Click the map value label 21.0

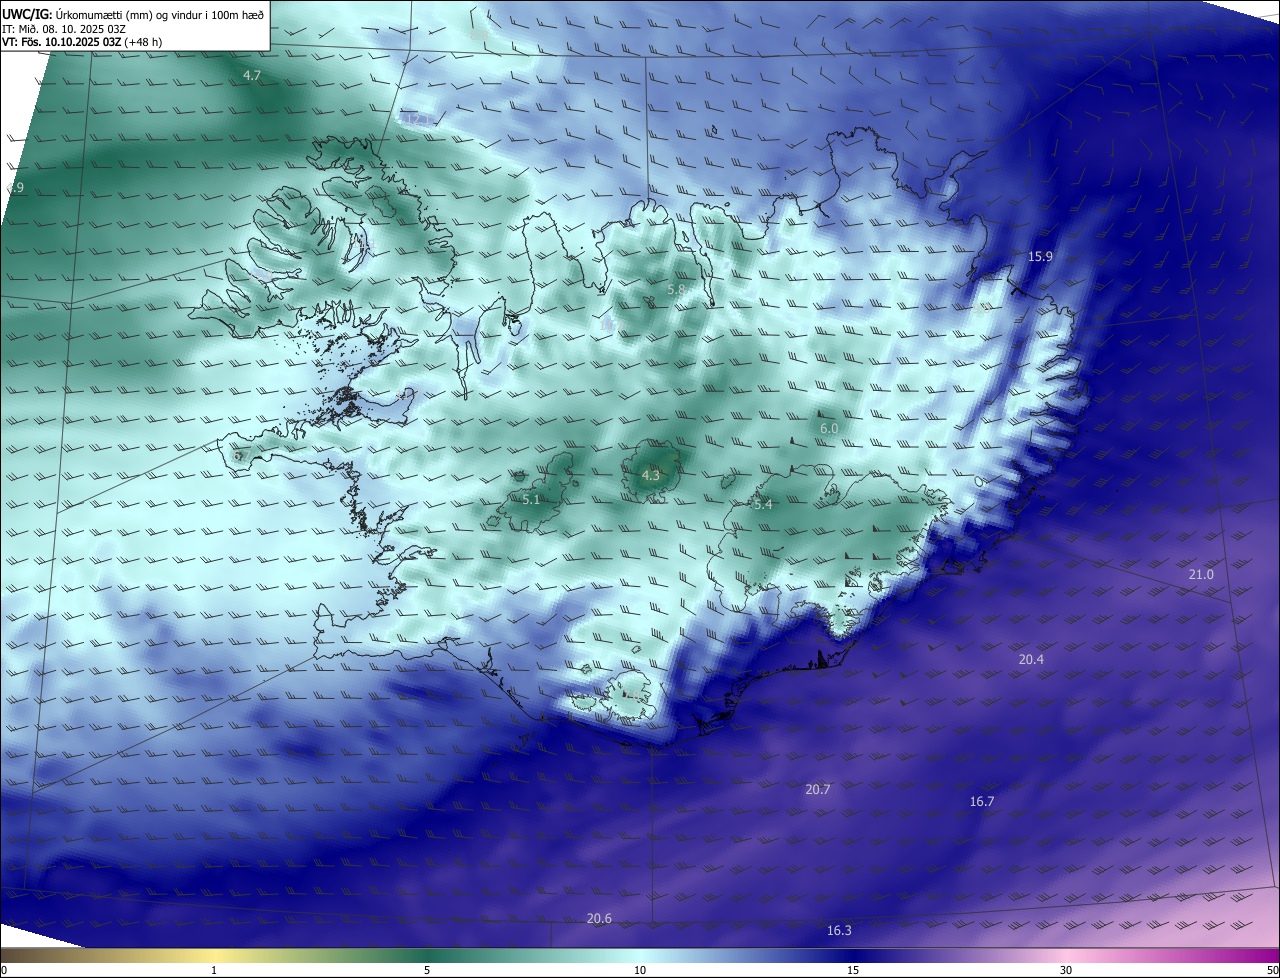point(1201,574)
